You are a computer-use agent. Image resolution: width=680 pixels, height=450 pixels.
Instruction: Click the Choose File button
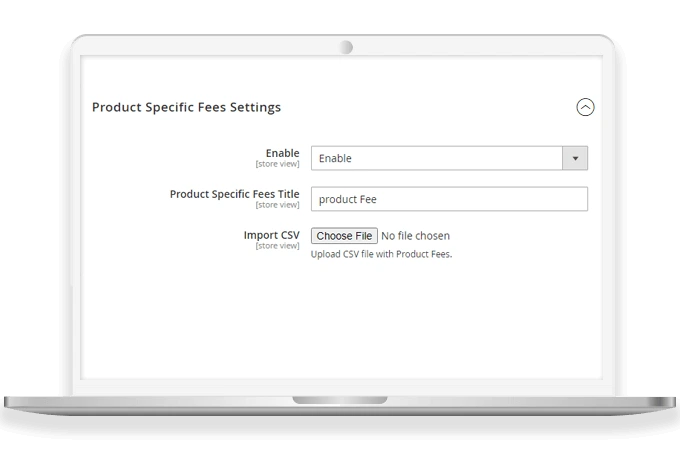[x=344, y=236]
